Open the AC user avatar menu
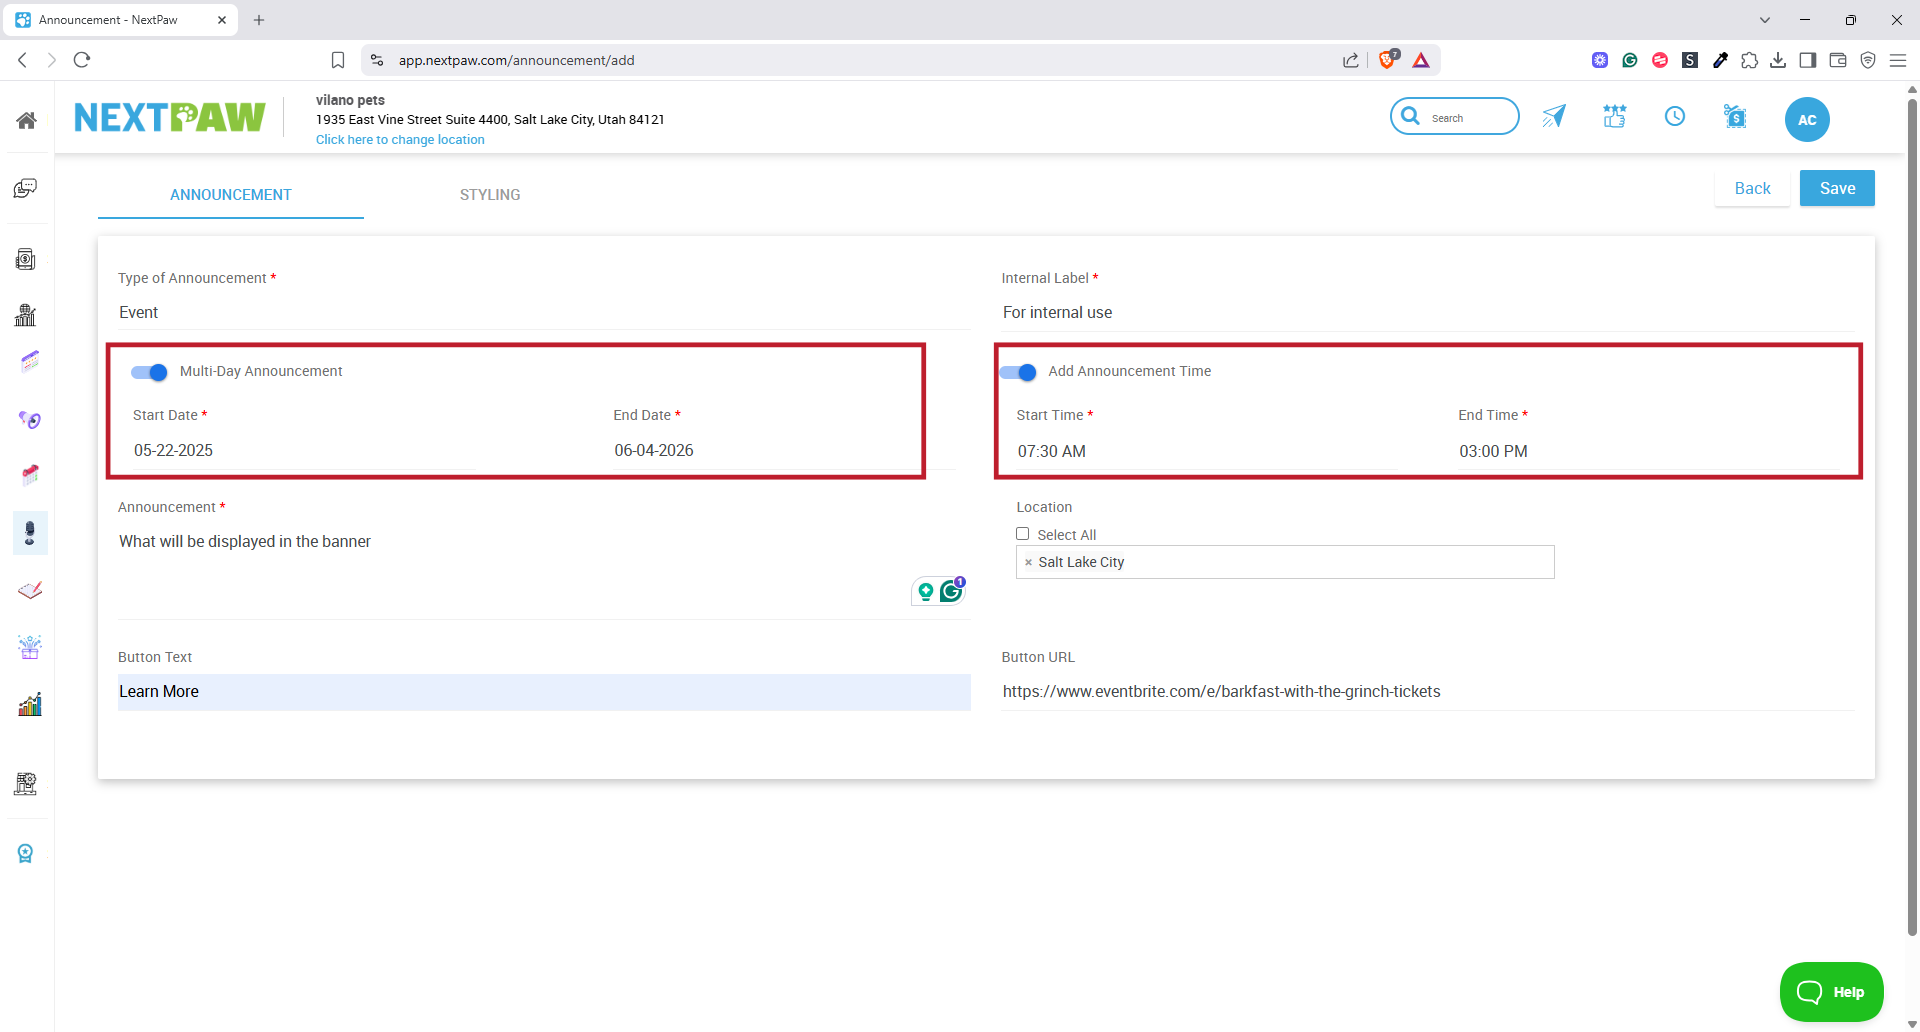 point(1807,120)
